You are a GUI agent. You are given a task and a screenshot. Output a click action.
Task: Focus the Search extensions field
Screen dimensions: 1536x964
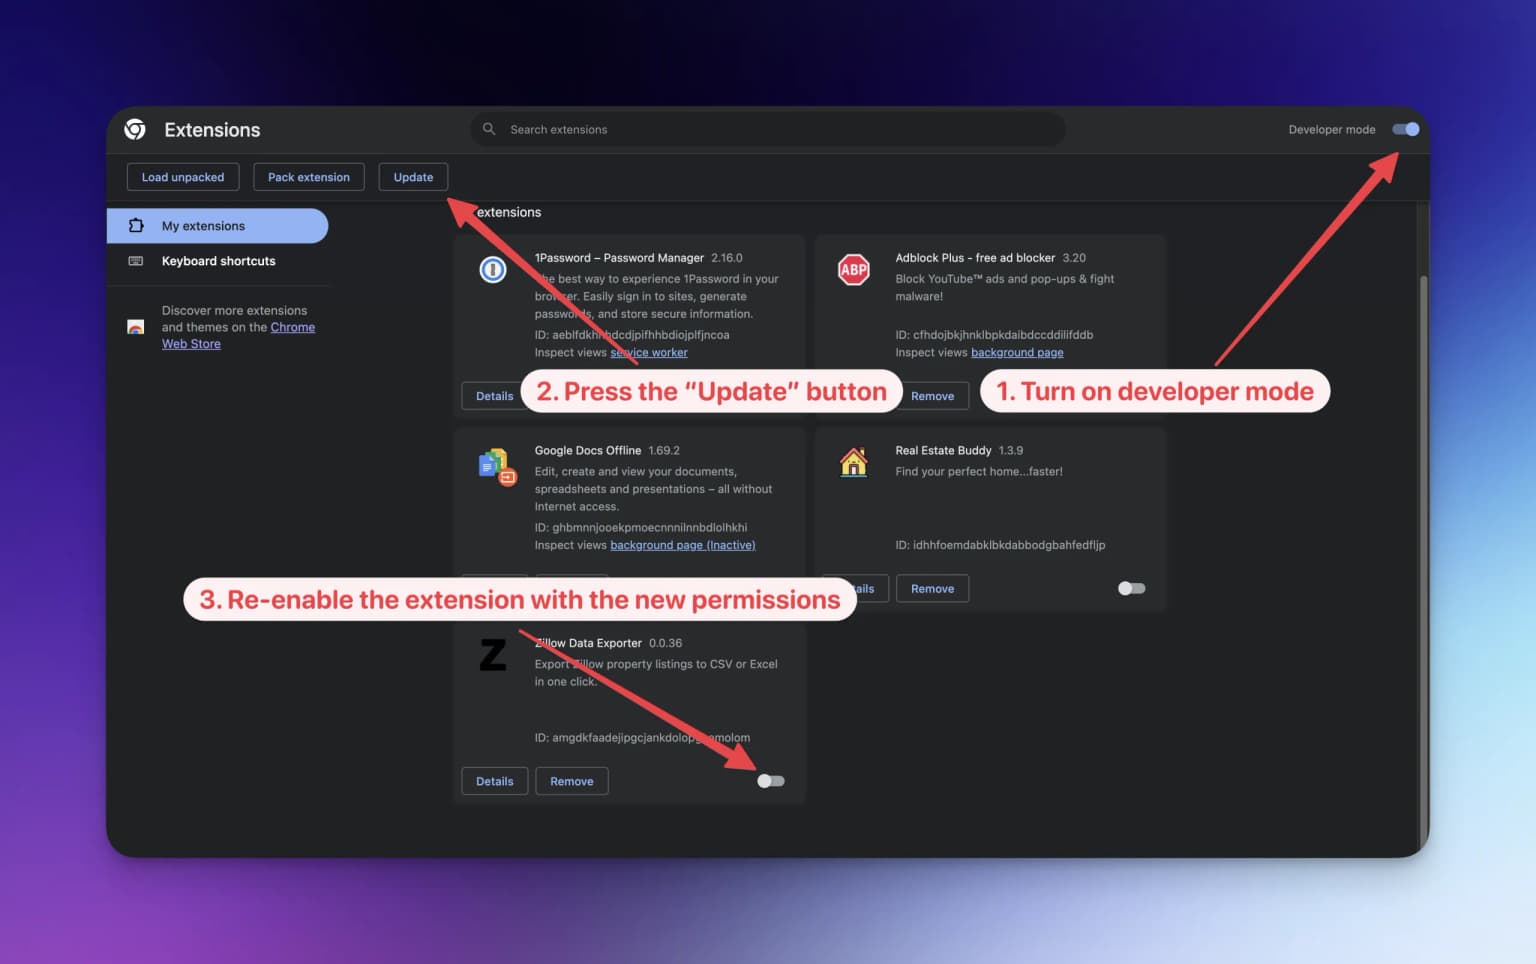point(767,129)
